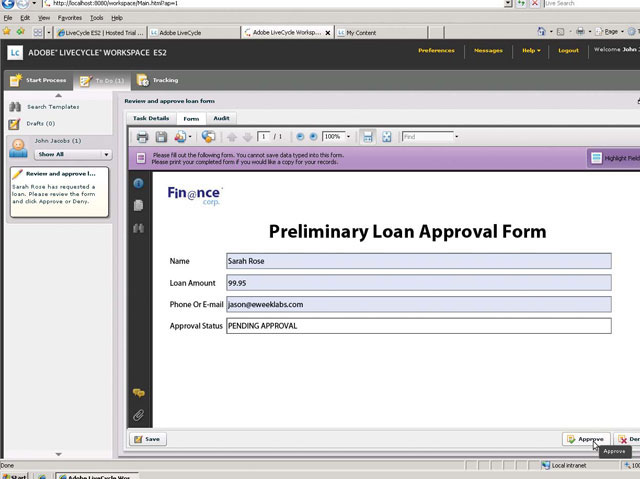Open the Messages link
Screen dimensions: 640x479
[488, 51]
